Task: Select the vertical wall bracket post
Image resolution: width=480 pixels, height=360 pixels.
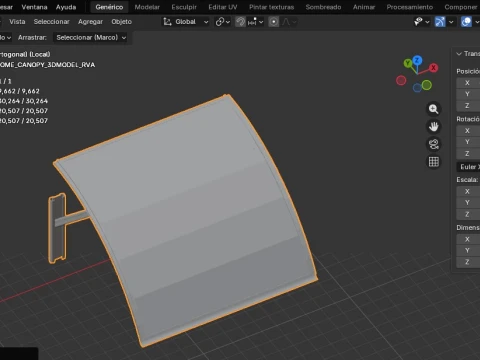Action: [57, 228]
